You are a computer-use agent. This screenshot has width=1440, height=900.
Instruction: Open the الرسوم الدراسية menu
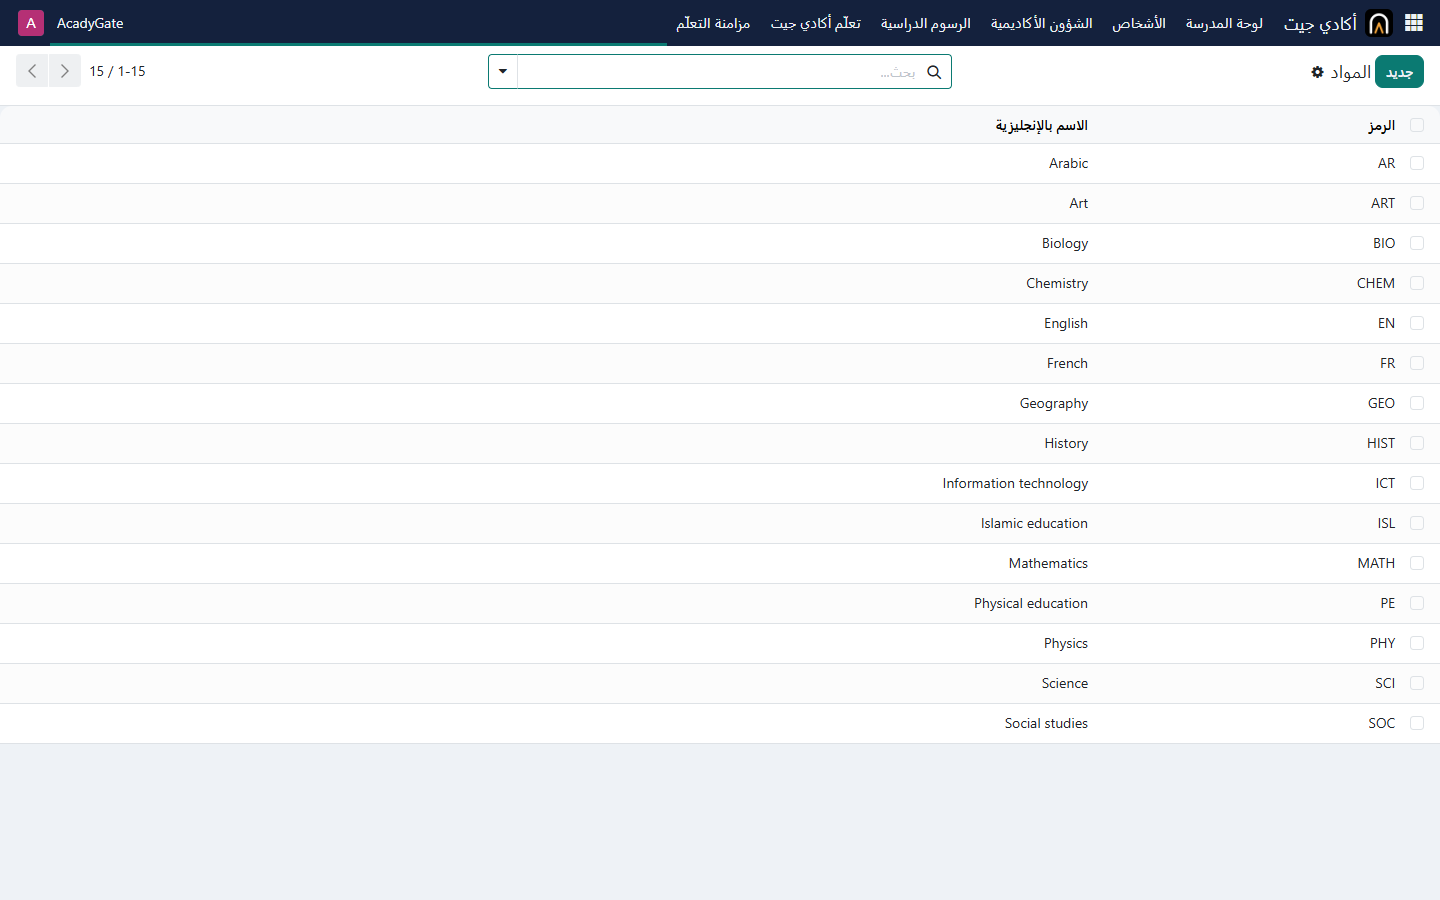(926, 23)
